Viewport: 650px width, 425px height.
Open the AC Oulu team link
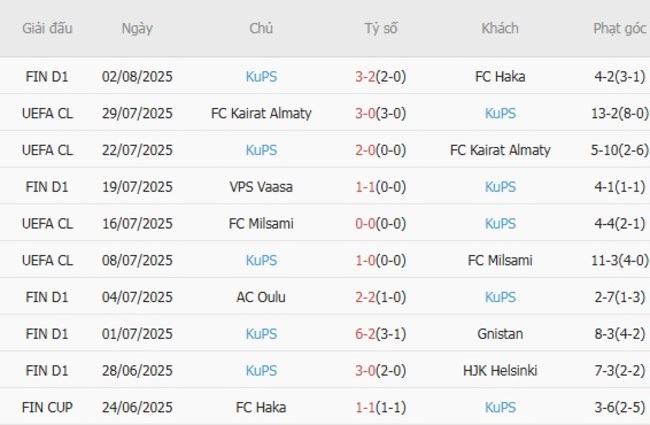click(x=261, y=297)
